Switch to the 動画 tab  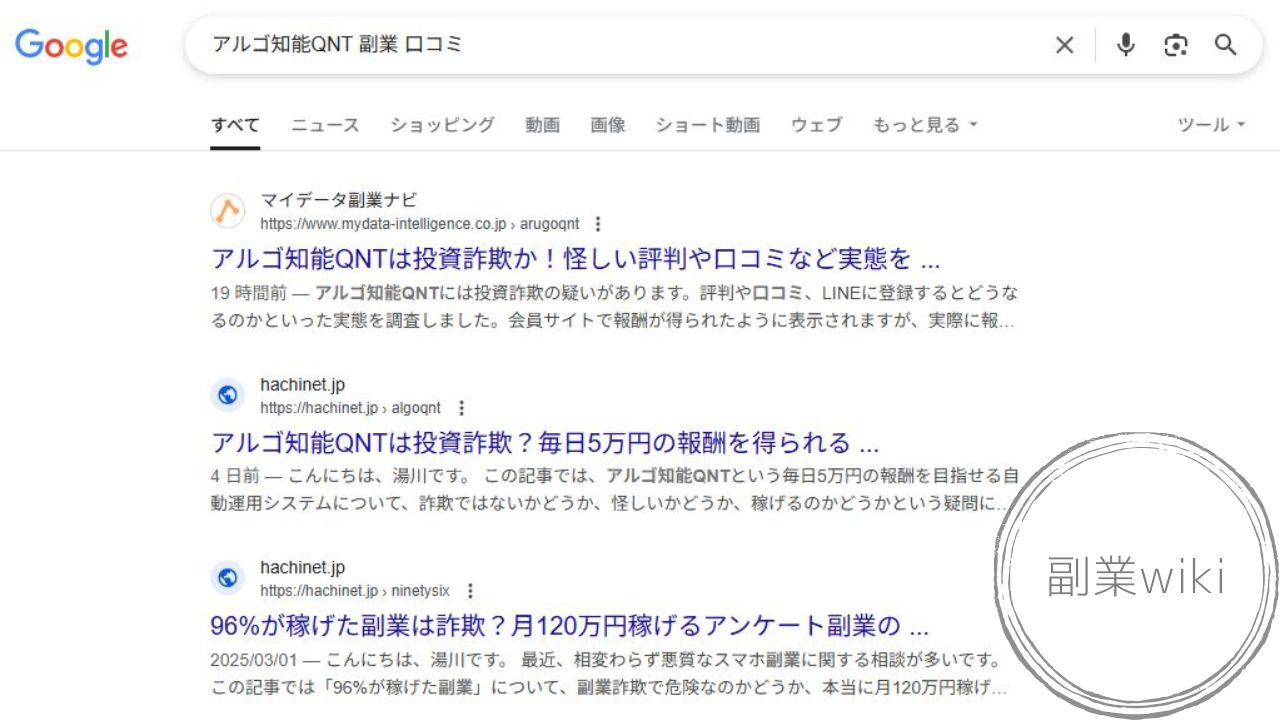[542, 125]
